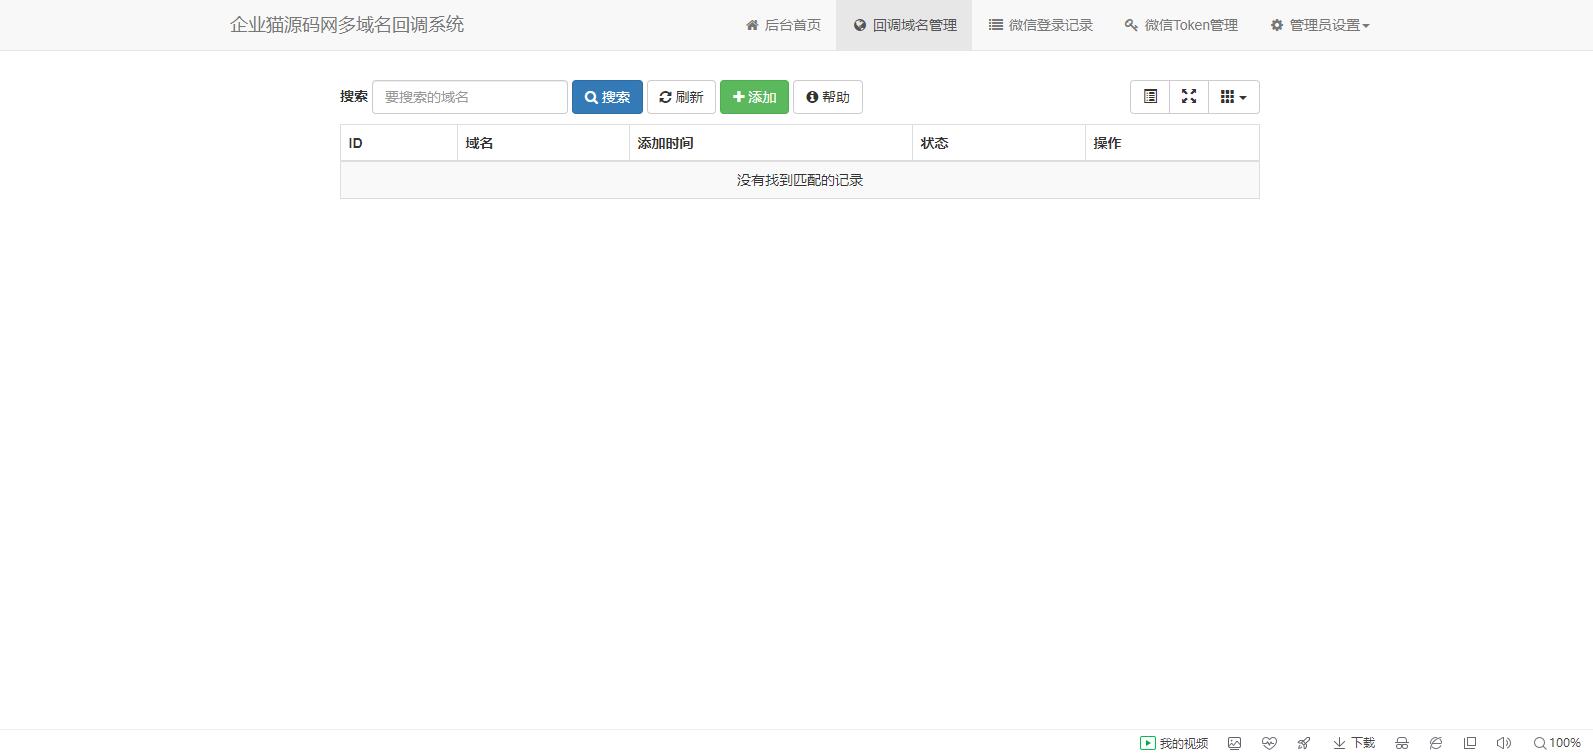1593x756 pixels.
Task: Click the picture icon in status bar
Action: click(x=1234, y=743)
